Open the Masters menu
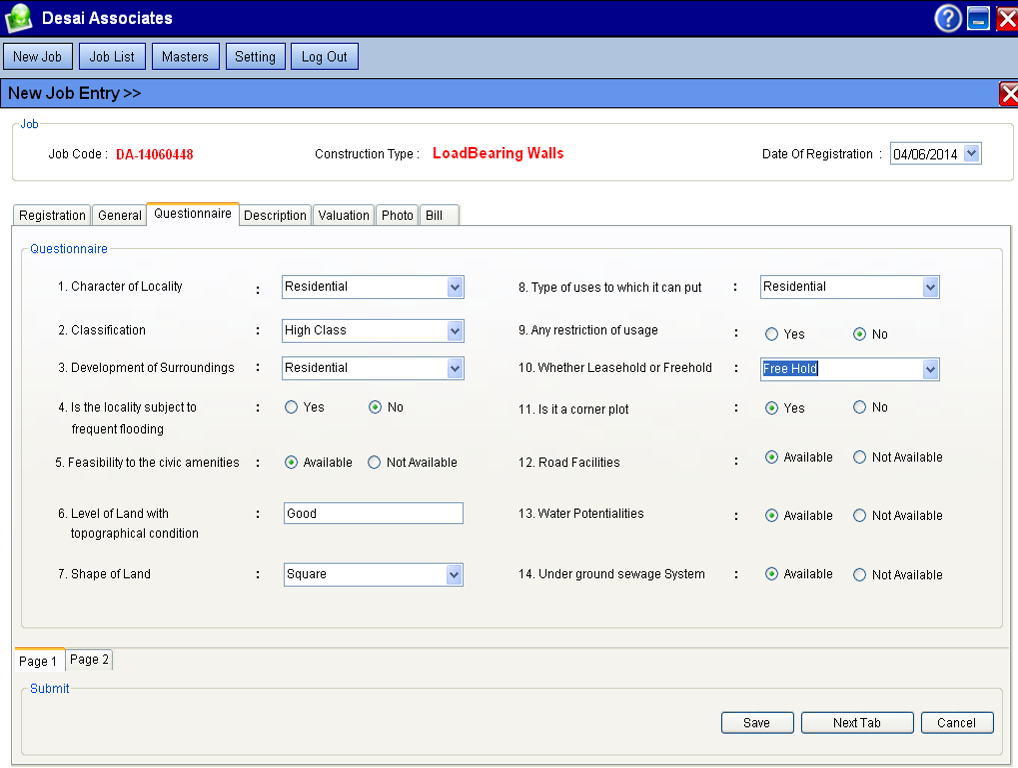This screenshot has width=1018, height=768. (x=185, y=57)
